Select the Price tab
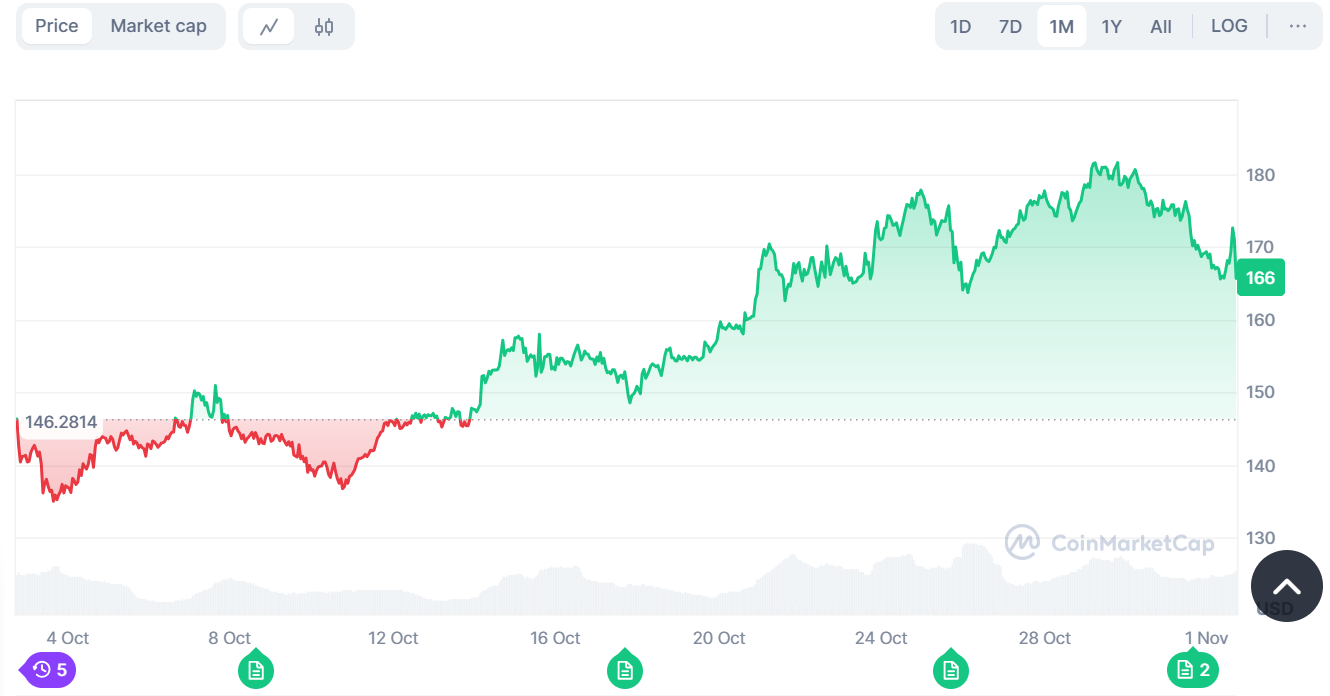 pyautogui.click(x=56, y=26)
